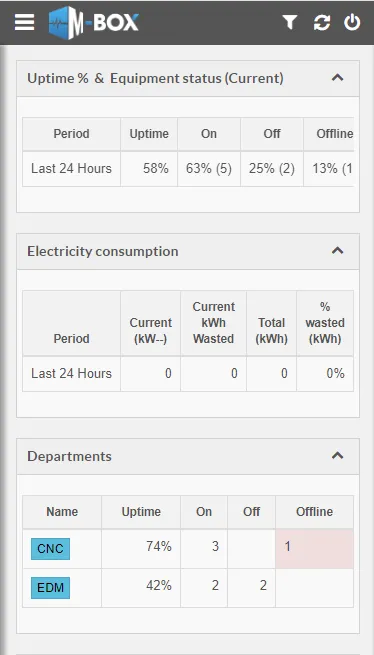Click the Current kWh Wasted column header
Viewport: 374px width, 655px height.
[x=214, y=323]
